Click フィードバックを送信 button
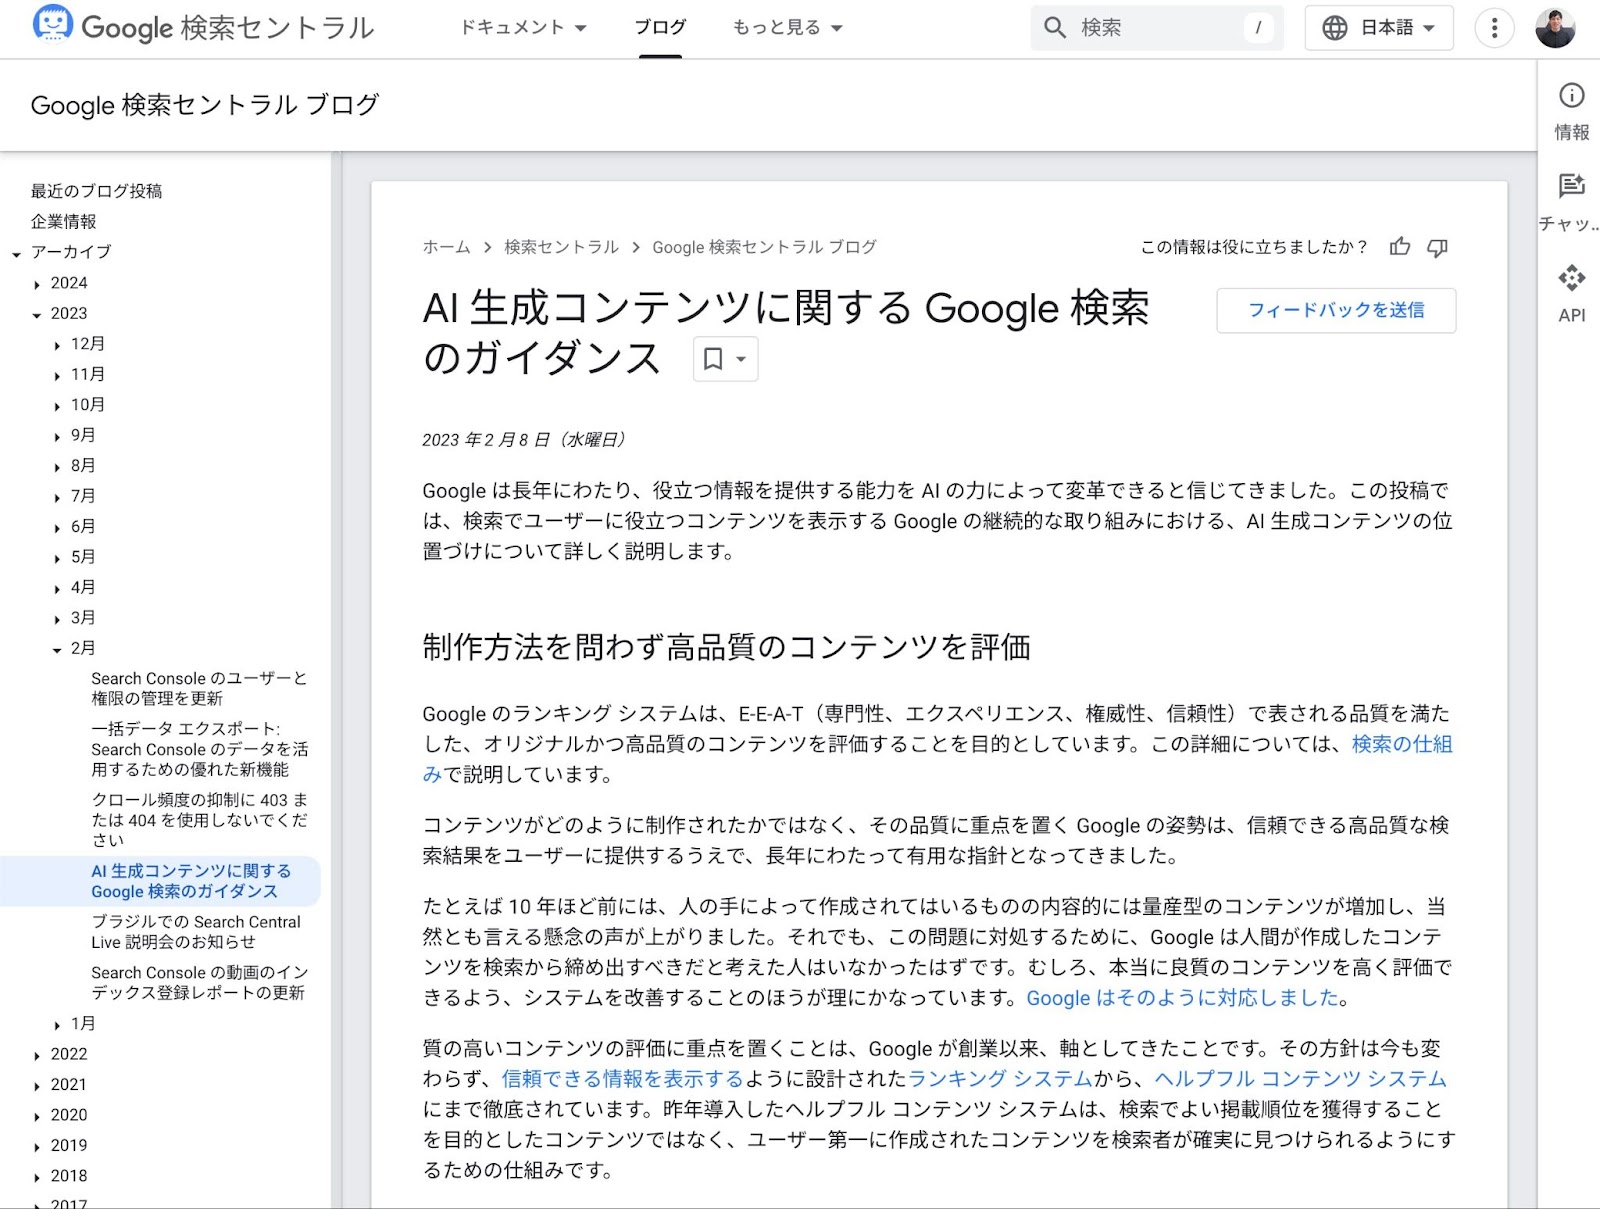 pyautogui.click(x=1336, y=310)
